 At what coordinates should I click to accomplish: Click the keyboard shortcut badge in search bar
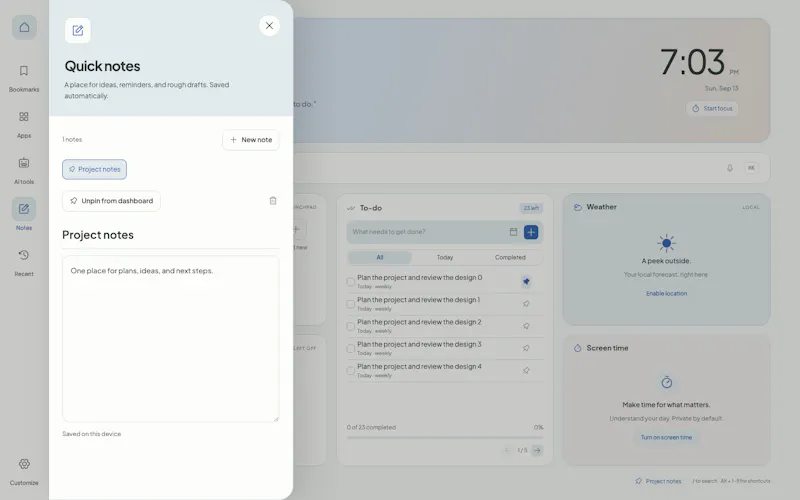pos(751,168)
